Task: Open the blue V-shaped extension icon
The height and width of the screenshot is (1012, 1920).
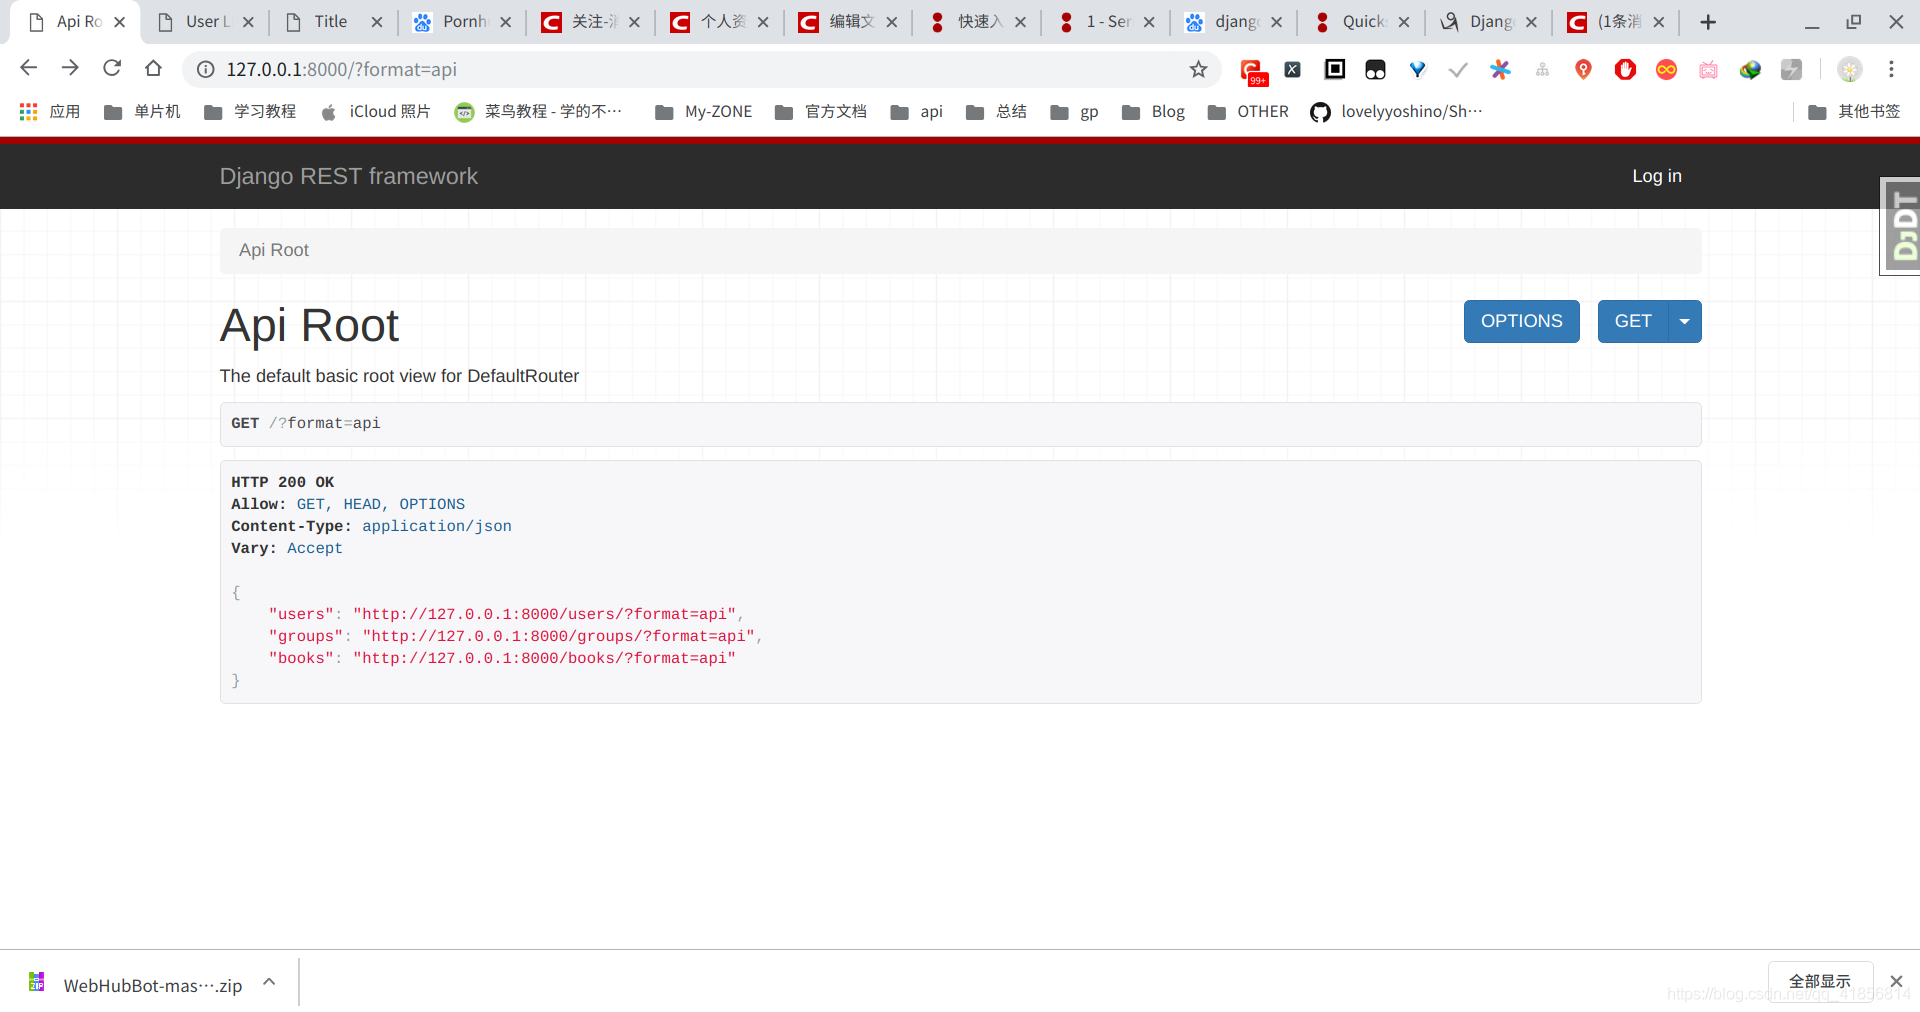Action: coord(1417,69)
